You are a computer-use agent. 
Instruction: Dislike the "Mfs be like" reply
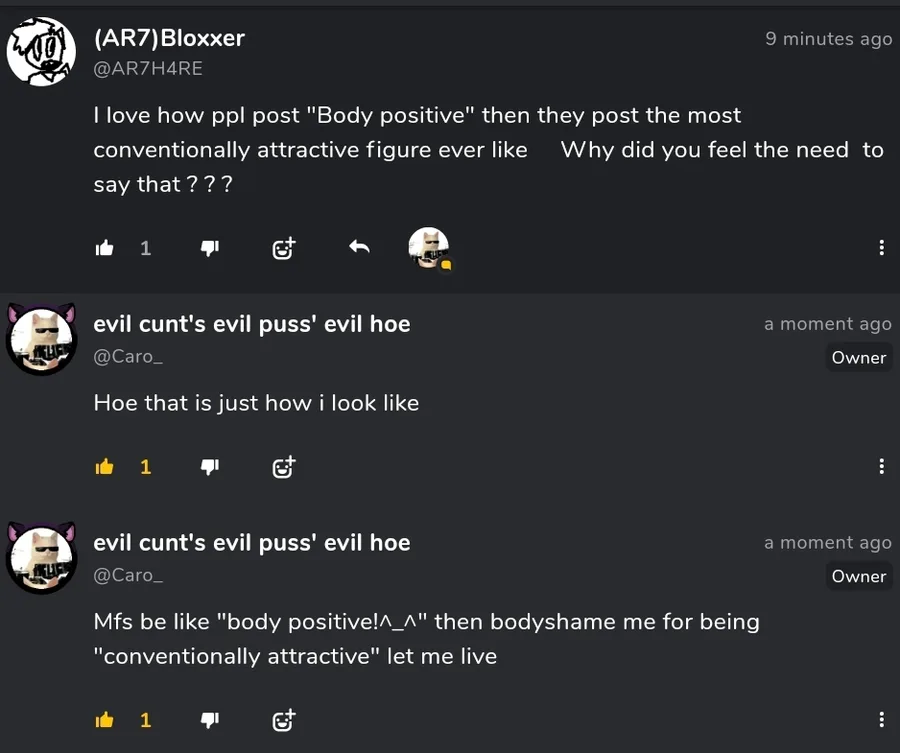tap(210, 720)
